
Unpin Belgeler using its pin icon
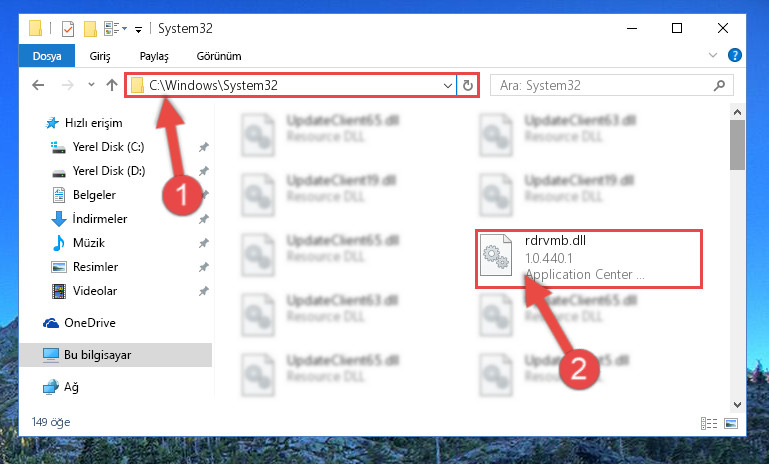pos(205,195)
